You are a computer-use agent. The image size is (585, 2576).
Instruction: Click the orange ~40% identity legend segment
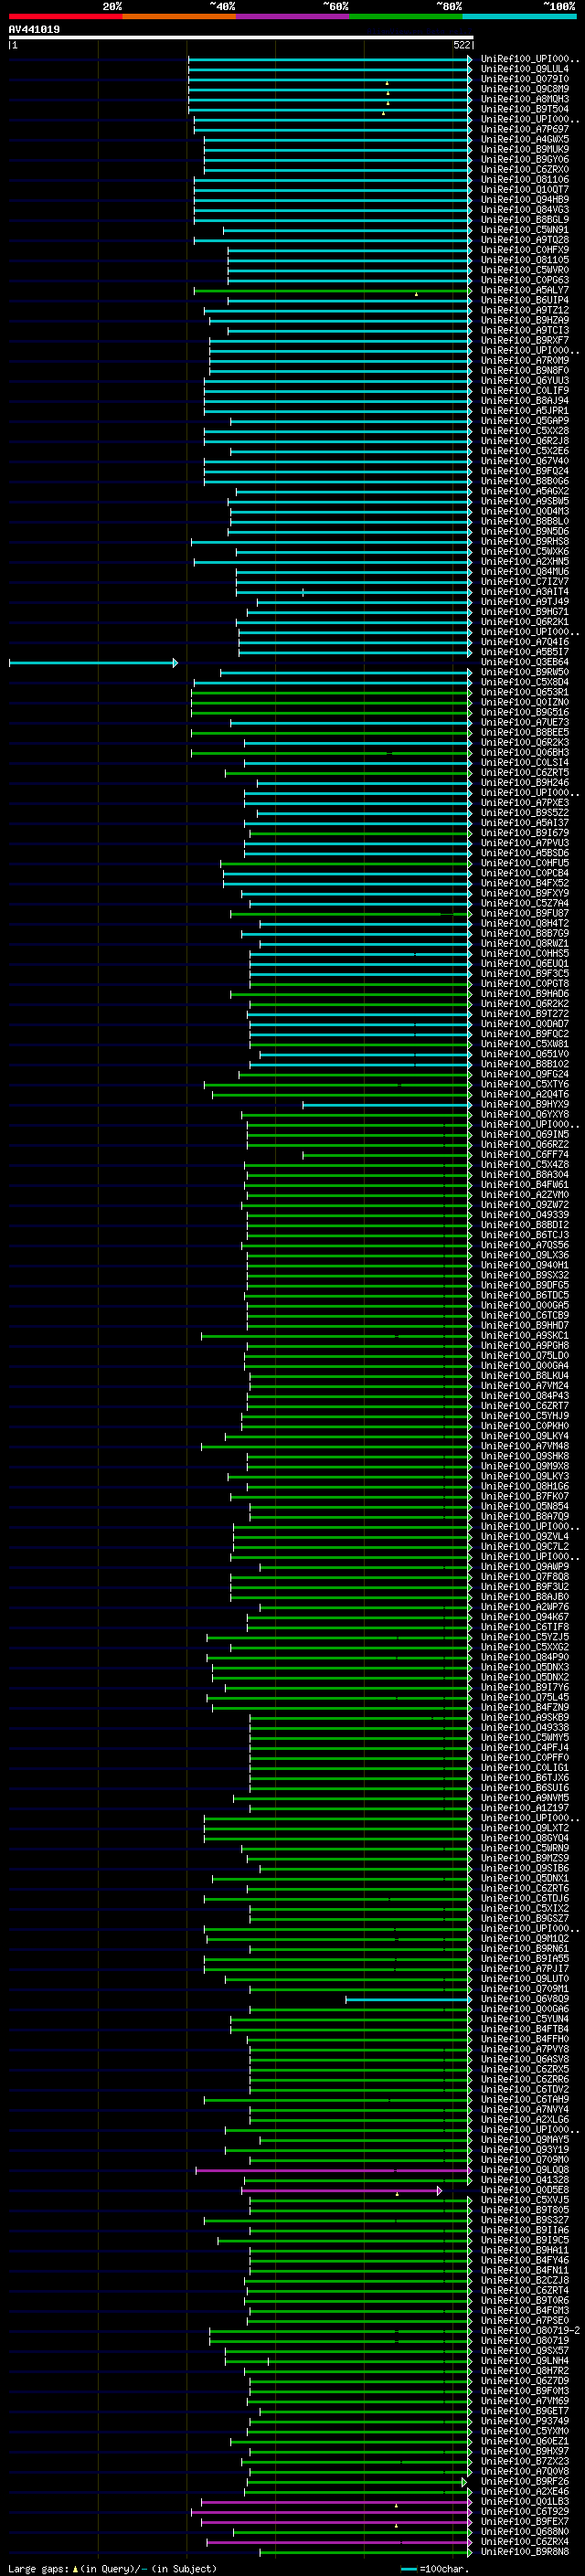(x=179, y=16)
